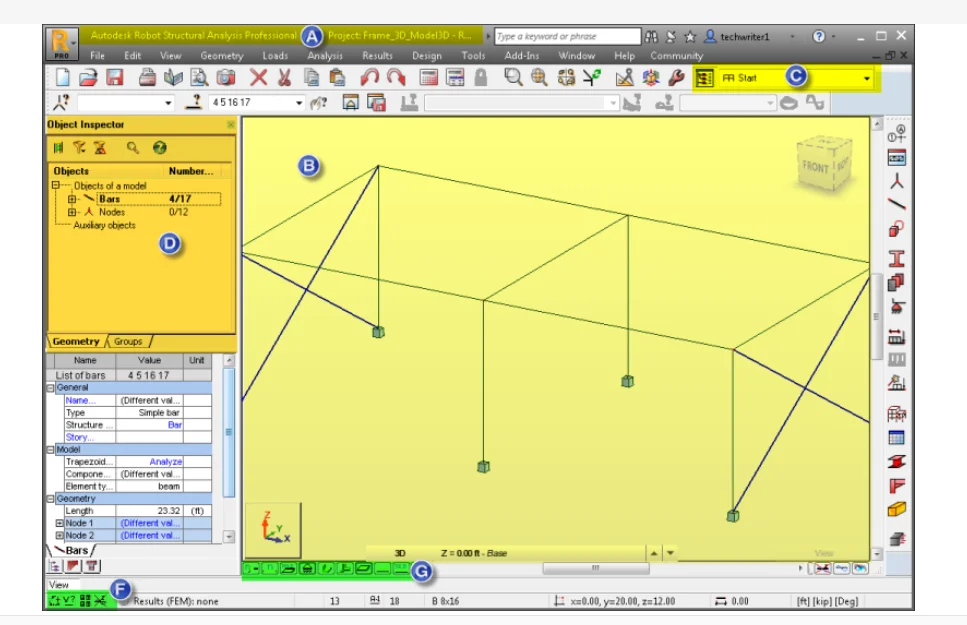Open the bar selection 4 5 16 17 dropdown

[299, 103]
